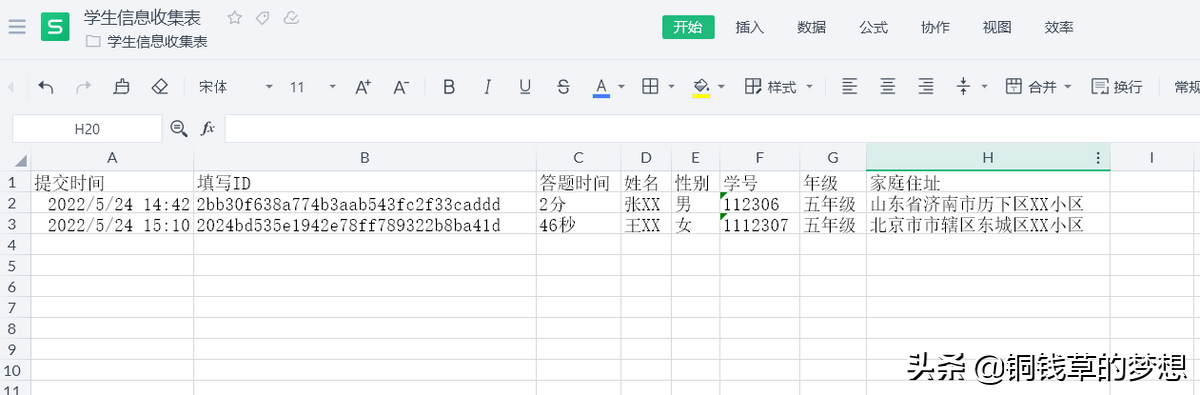Select column B header

pyautogui.click(x=365, y=158)
